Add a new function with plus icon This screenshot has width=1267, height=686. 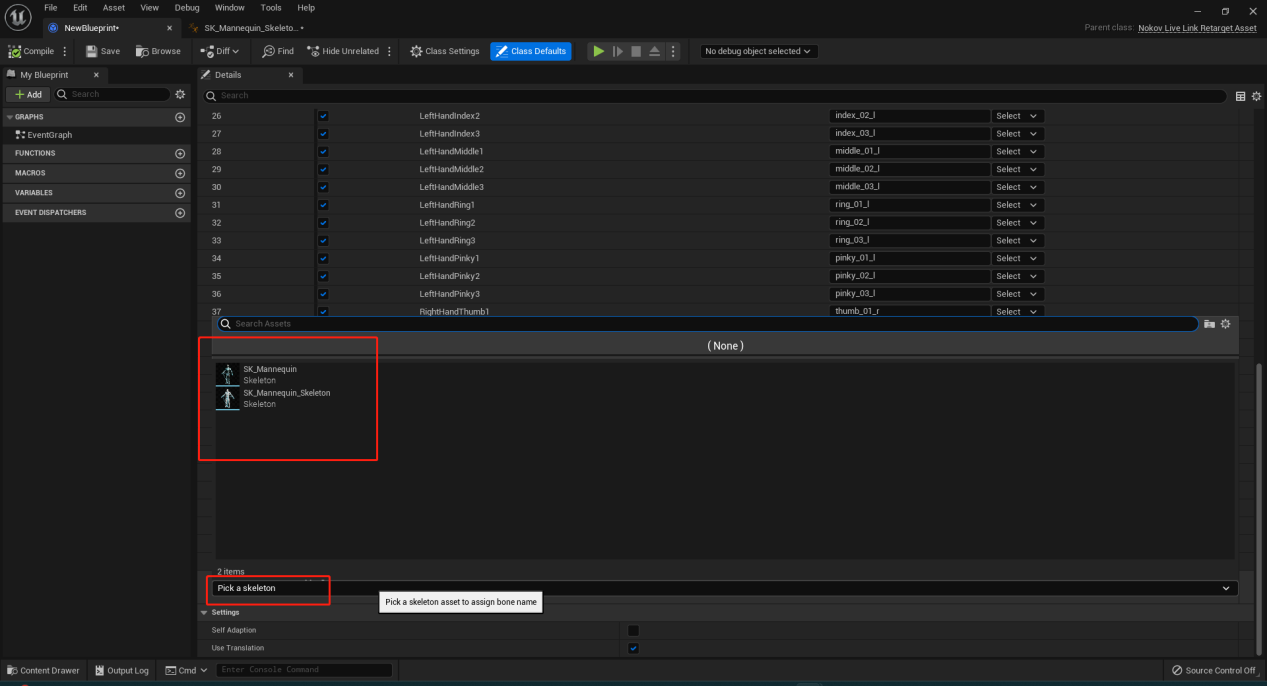180,154
